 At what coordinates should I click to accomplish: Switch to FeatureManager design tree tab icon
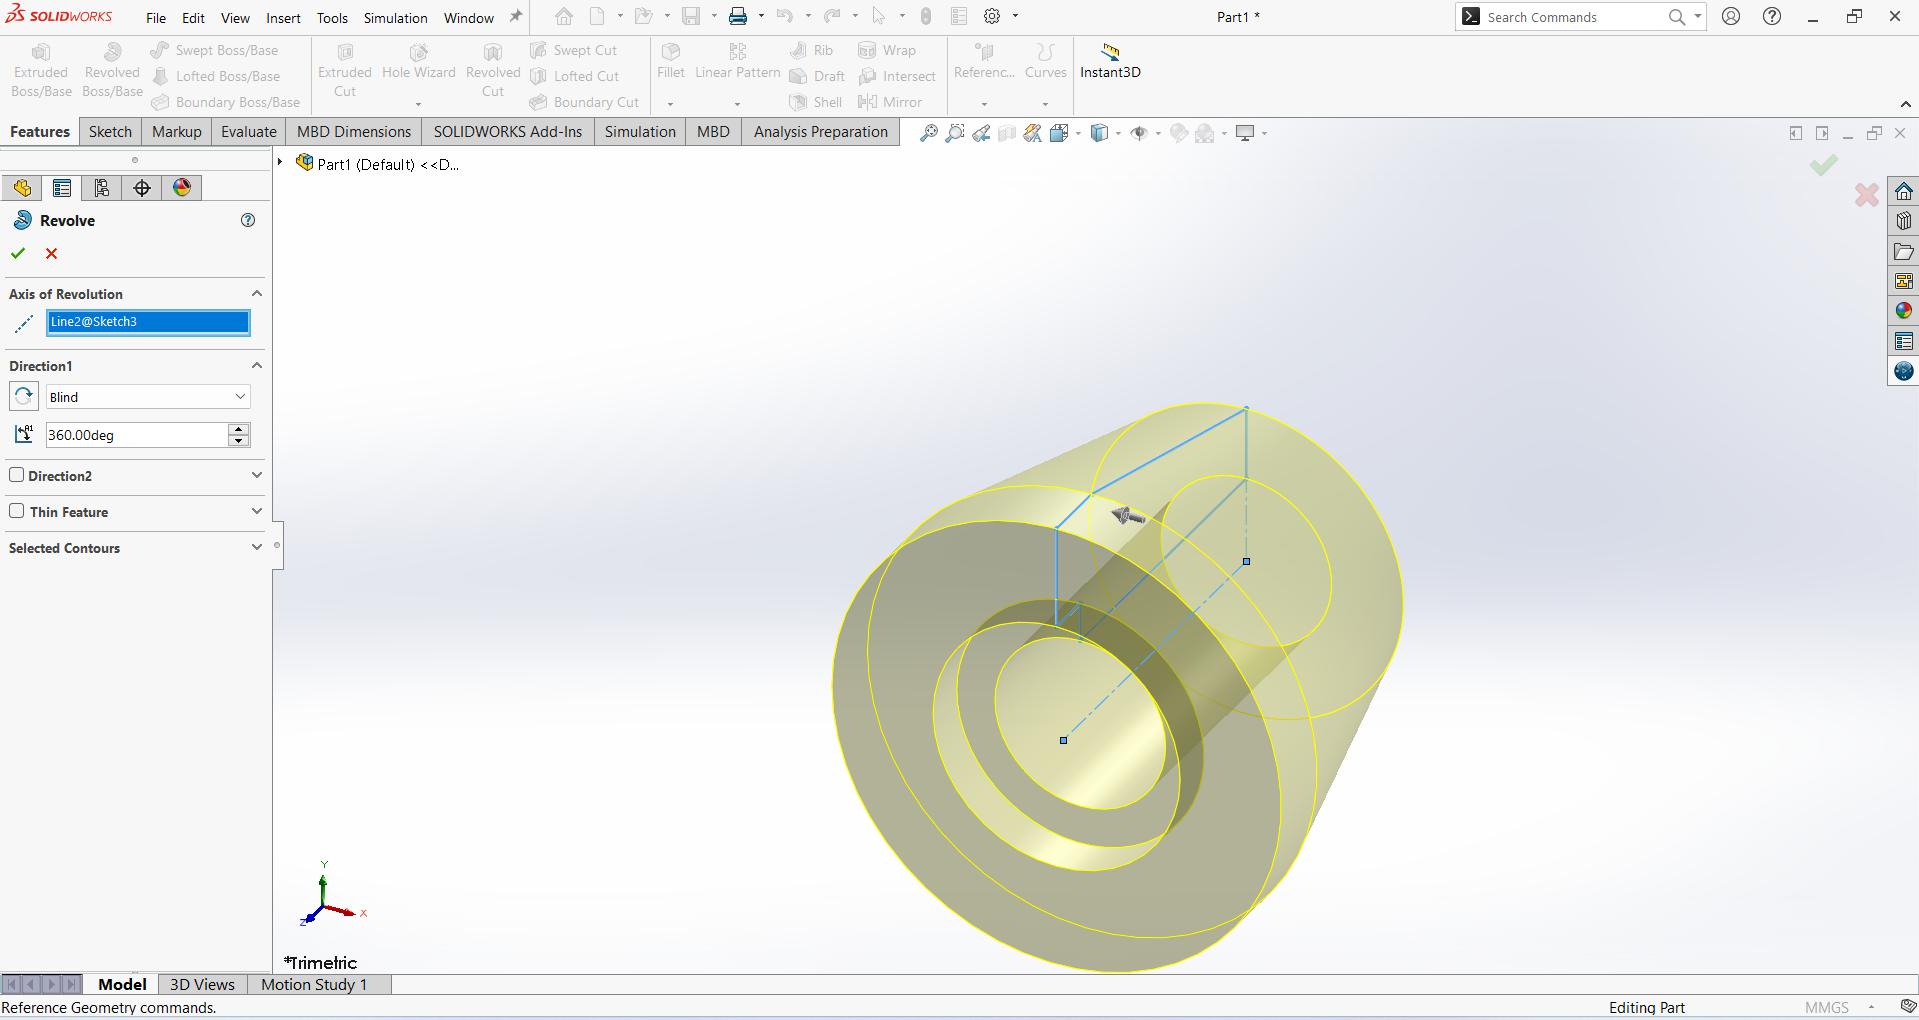22,188
